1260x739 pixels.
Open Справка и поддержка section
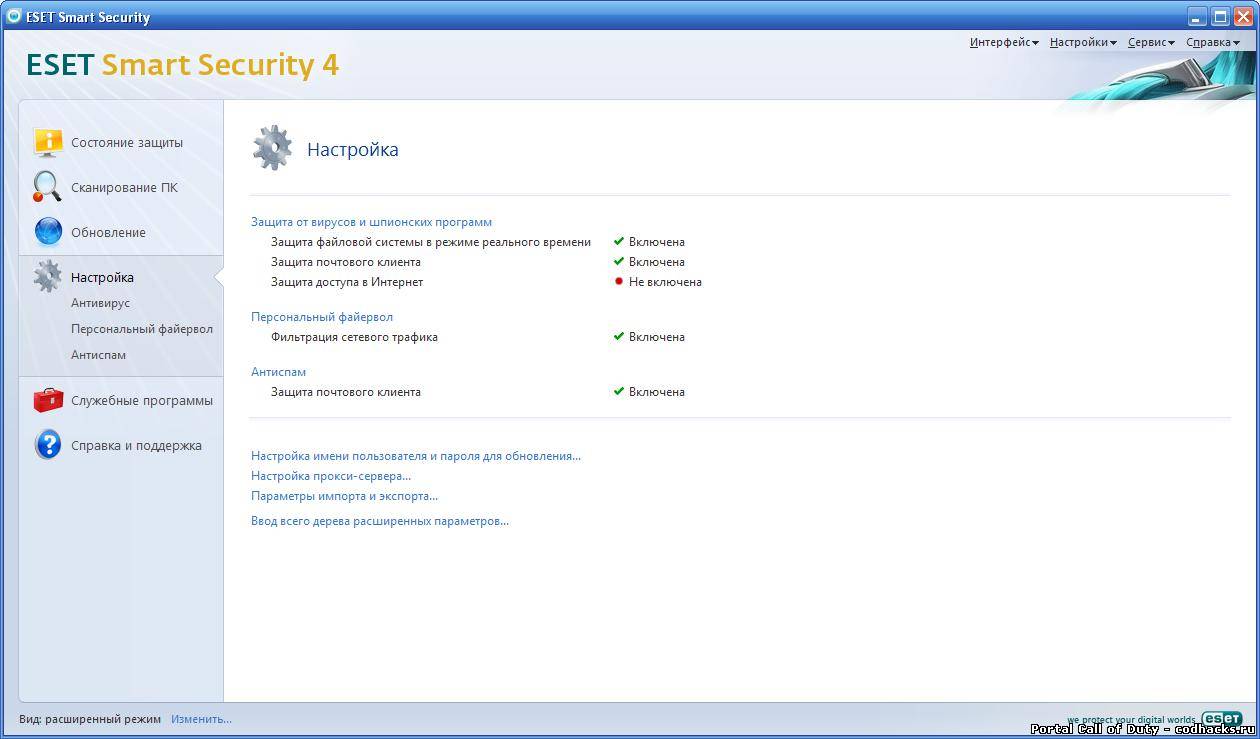(x=136, y=445)
